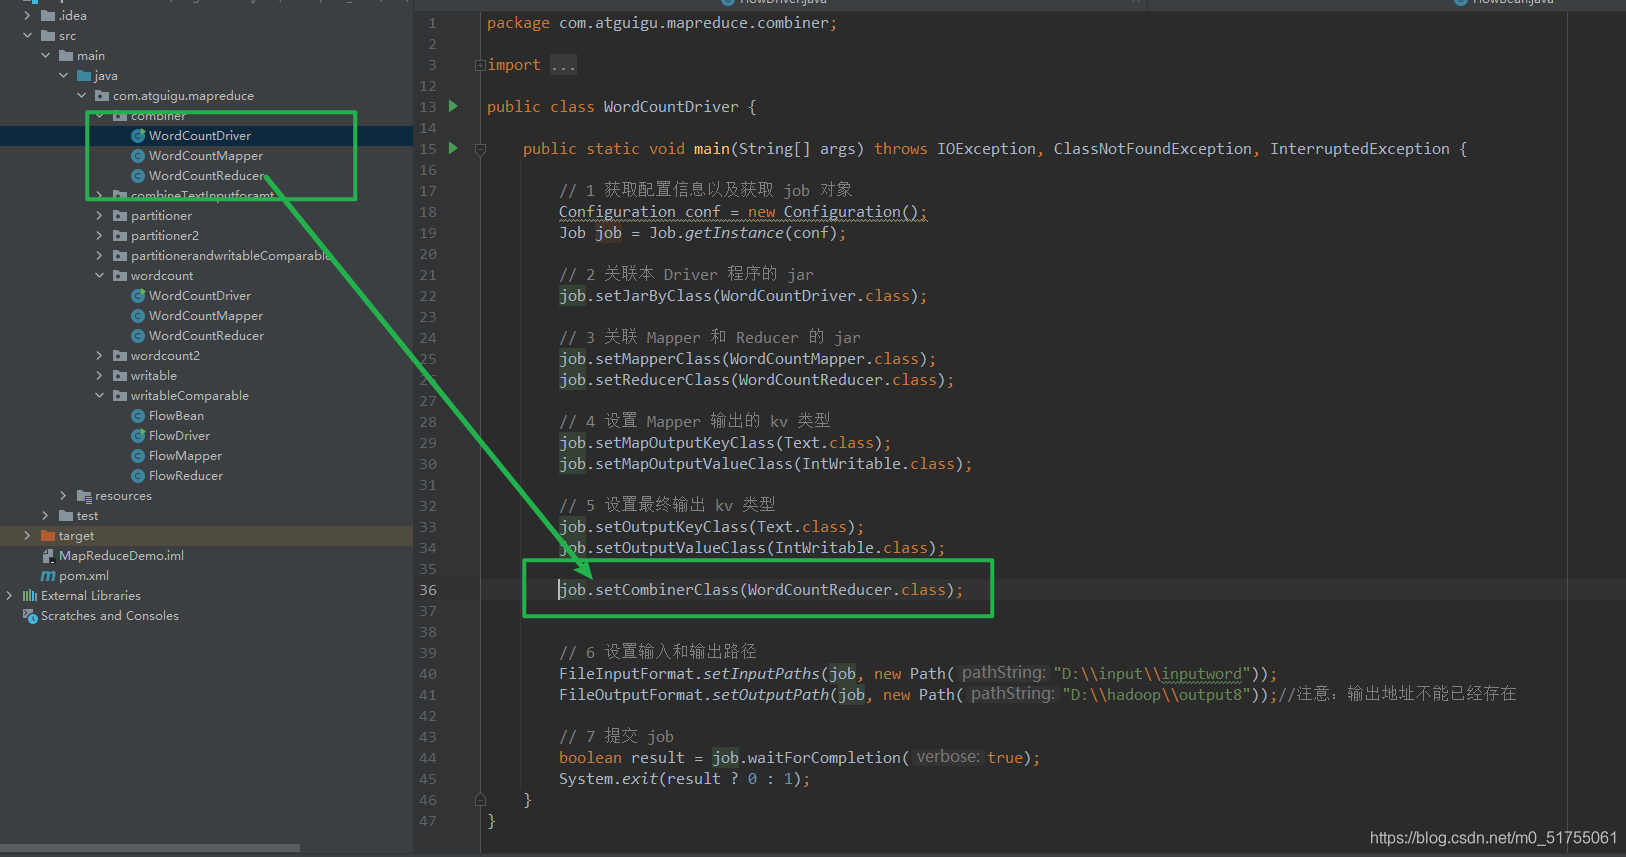This screenshot has height=857, width=1626.
Task: Click the .idea folder icon
Action: point(48,16)
